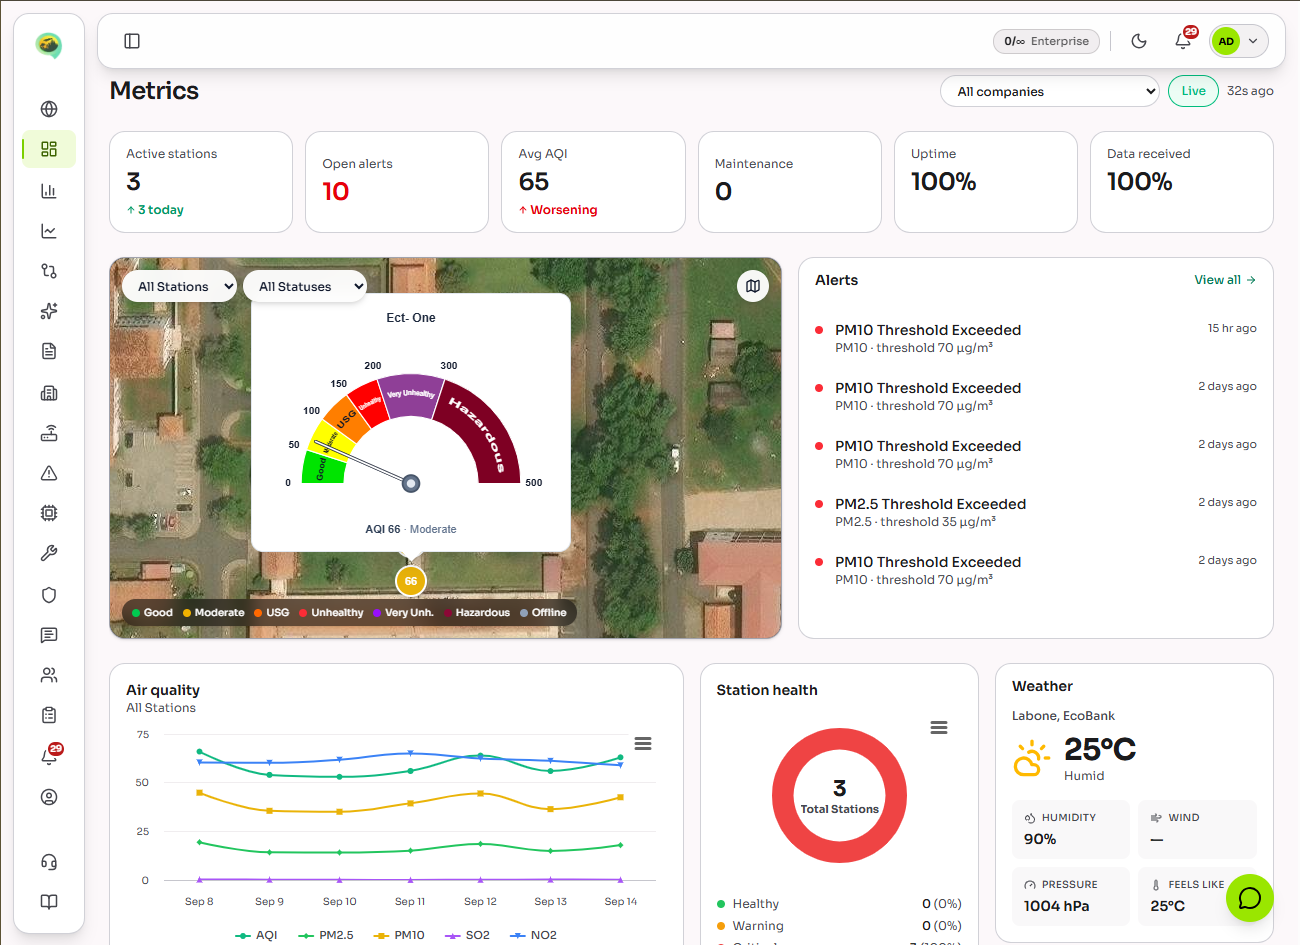Click the Uptime 100% metric card
Screen dimensions: 1300x945
tap(986, 182)
